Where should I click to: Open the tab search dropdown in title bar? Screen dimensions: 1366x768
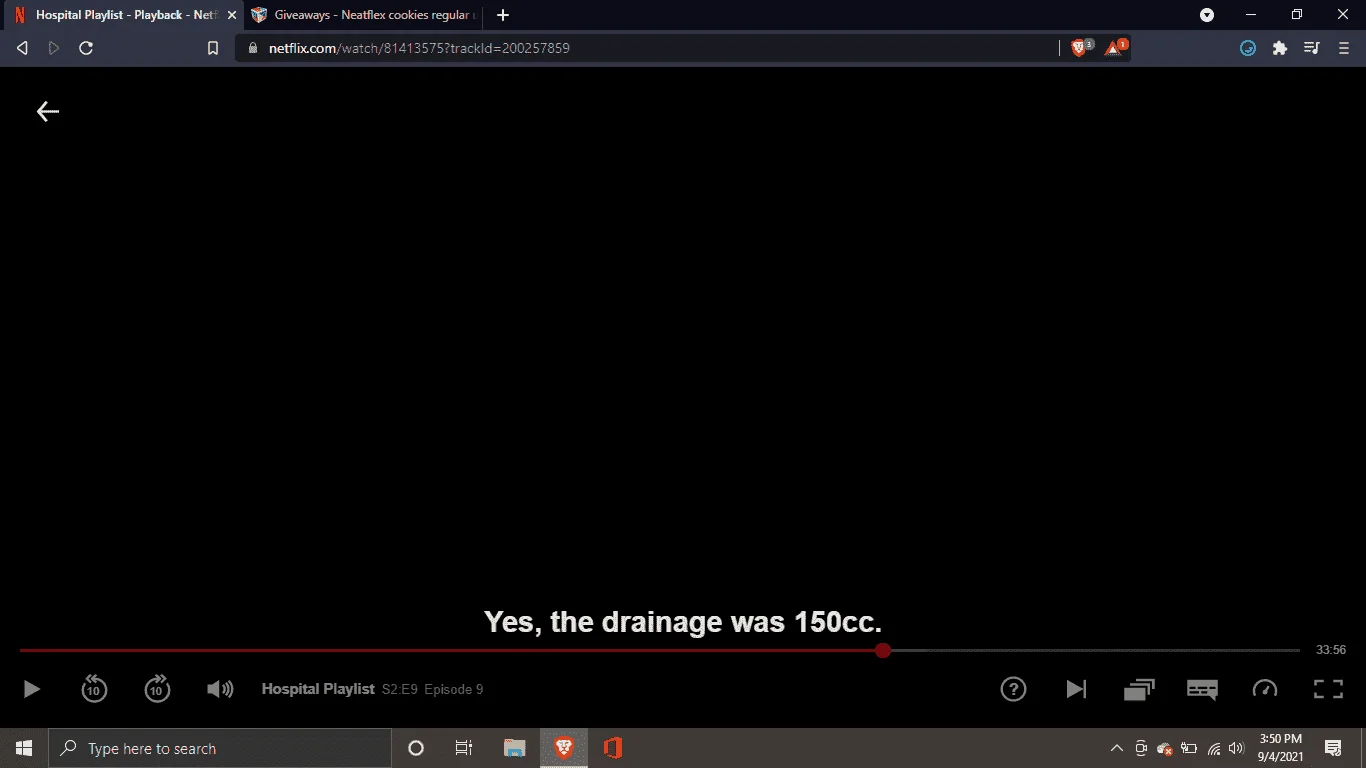(x=1207, y=15)
